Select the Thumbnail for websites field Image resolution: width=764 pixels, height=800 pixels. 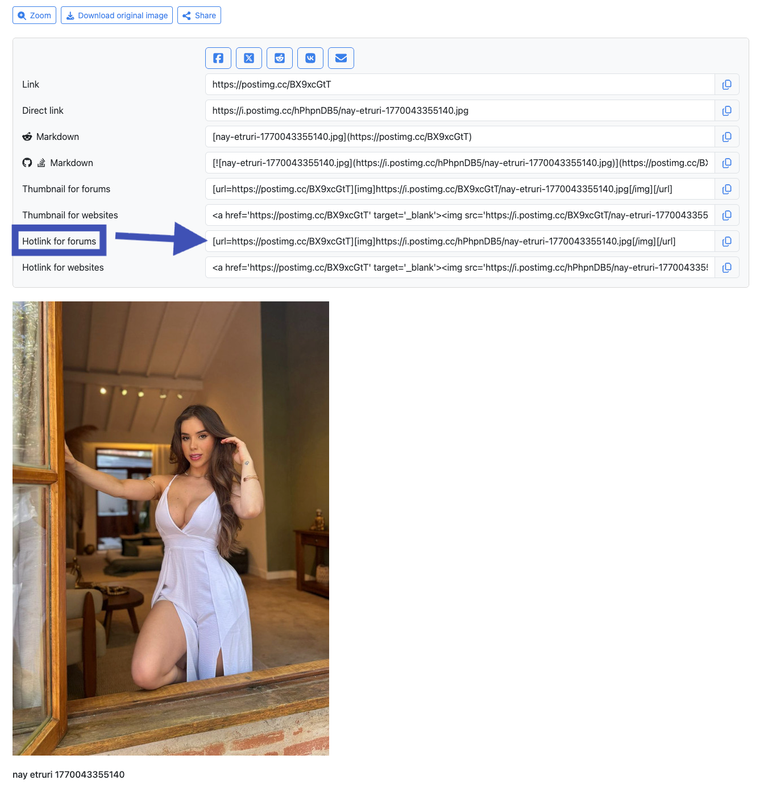pos(460,215)
